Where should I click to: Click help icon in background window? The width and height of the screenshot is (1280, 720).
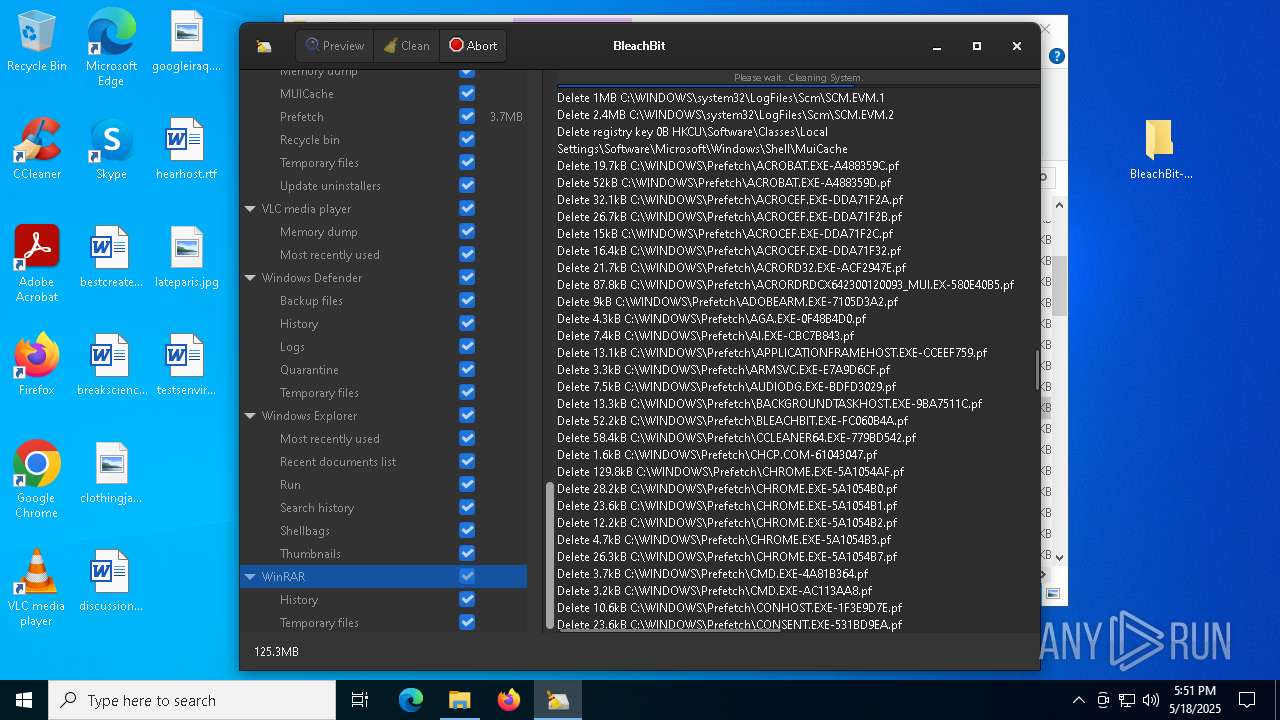click(1056, 56)
